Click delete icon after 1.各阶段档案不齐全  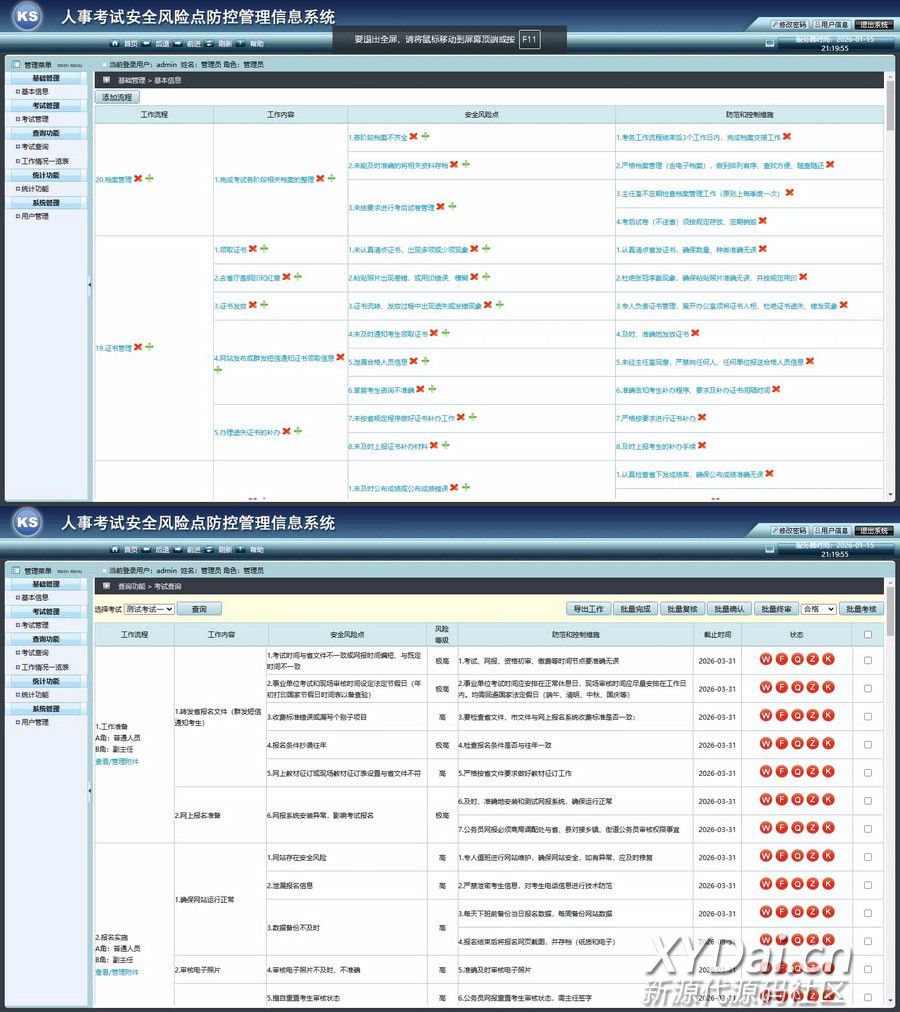[413, 136]
